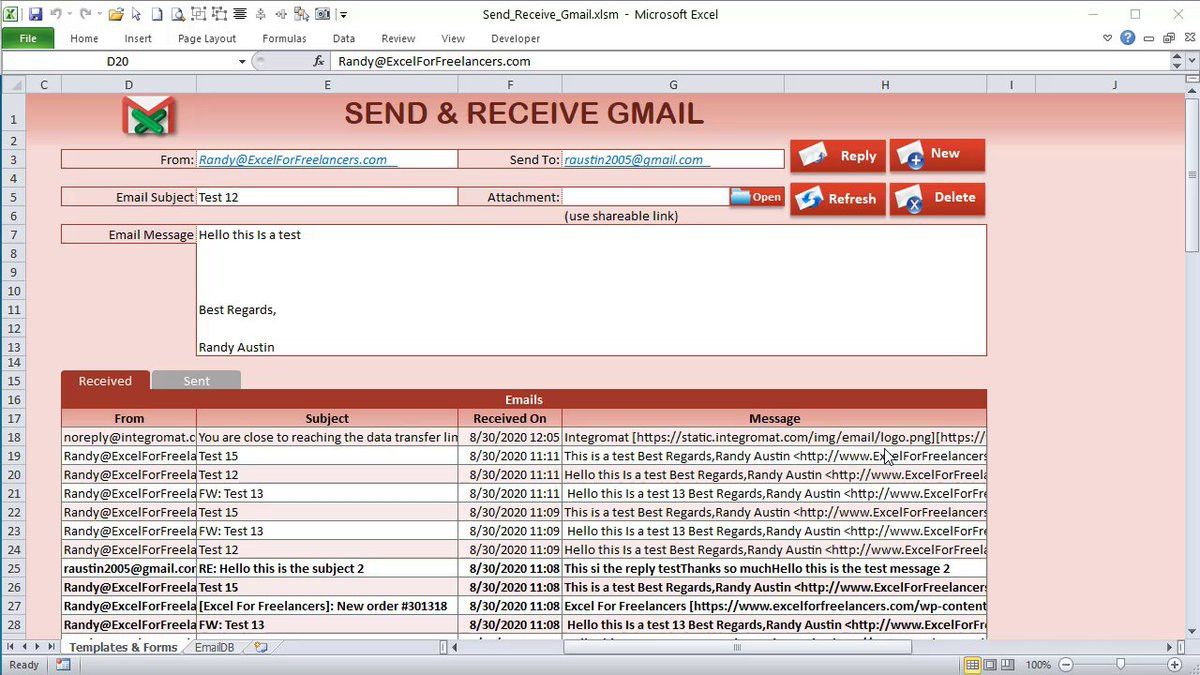The height and width of the screenshot is (675, 1200).
Task: Click the Attachment input cell
Action: point(646,197)
